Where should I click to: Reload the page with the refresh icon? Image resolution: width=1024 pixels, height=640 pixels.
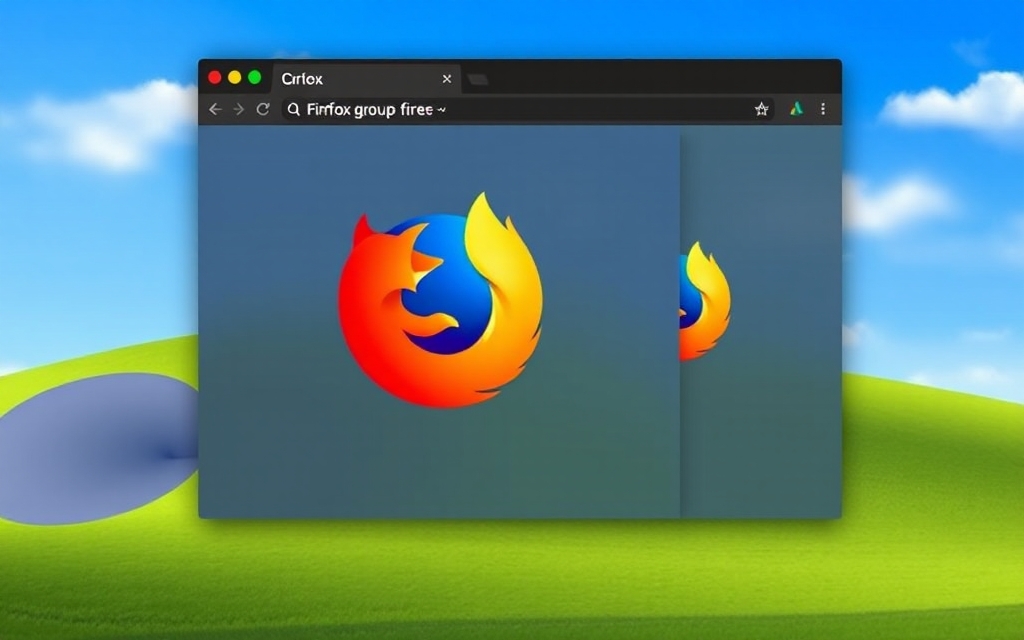263,109
